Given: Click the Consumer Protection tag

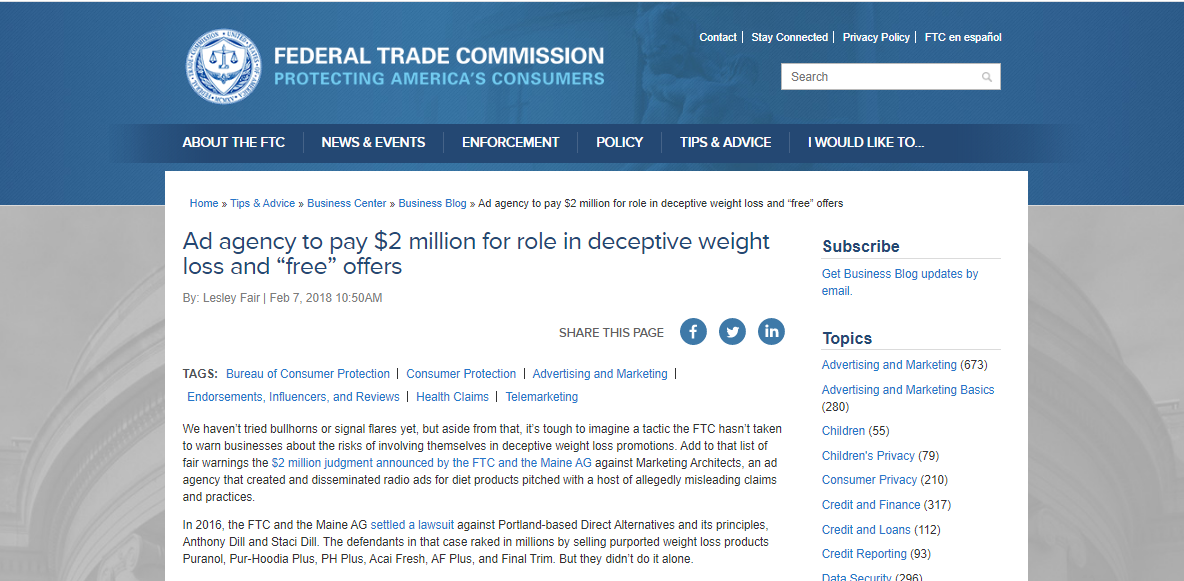Looking at the screenshot, I should [x=461, y=374].
